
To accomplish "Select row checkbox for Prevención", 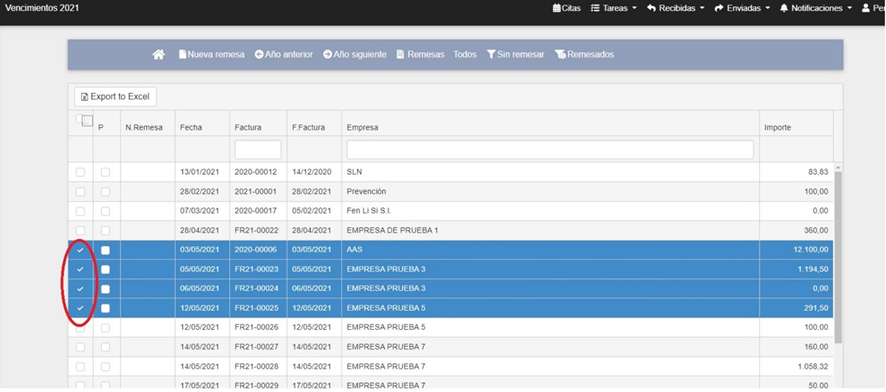I will (x=80, y=191).
